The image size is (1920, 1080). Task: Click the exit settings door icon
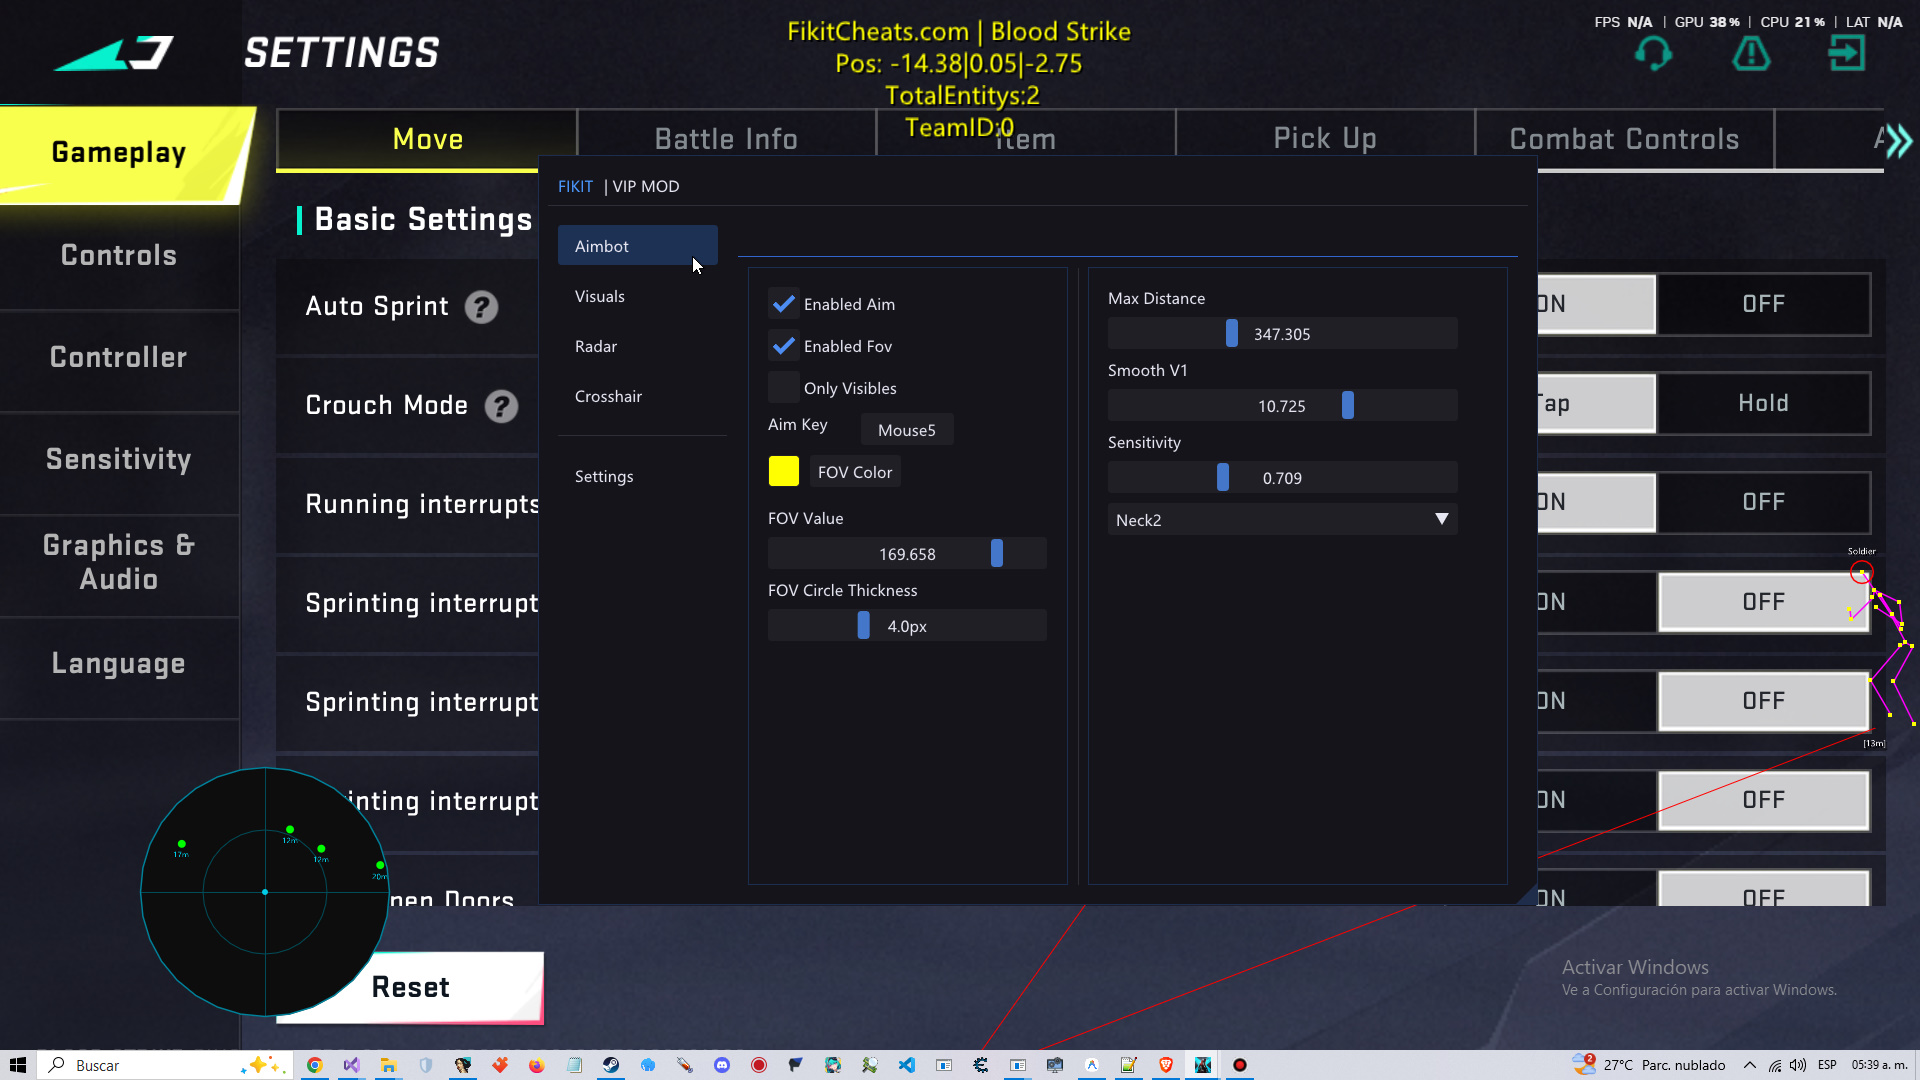1846,53
